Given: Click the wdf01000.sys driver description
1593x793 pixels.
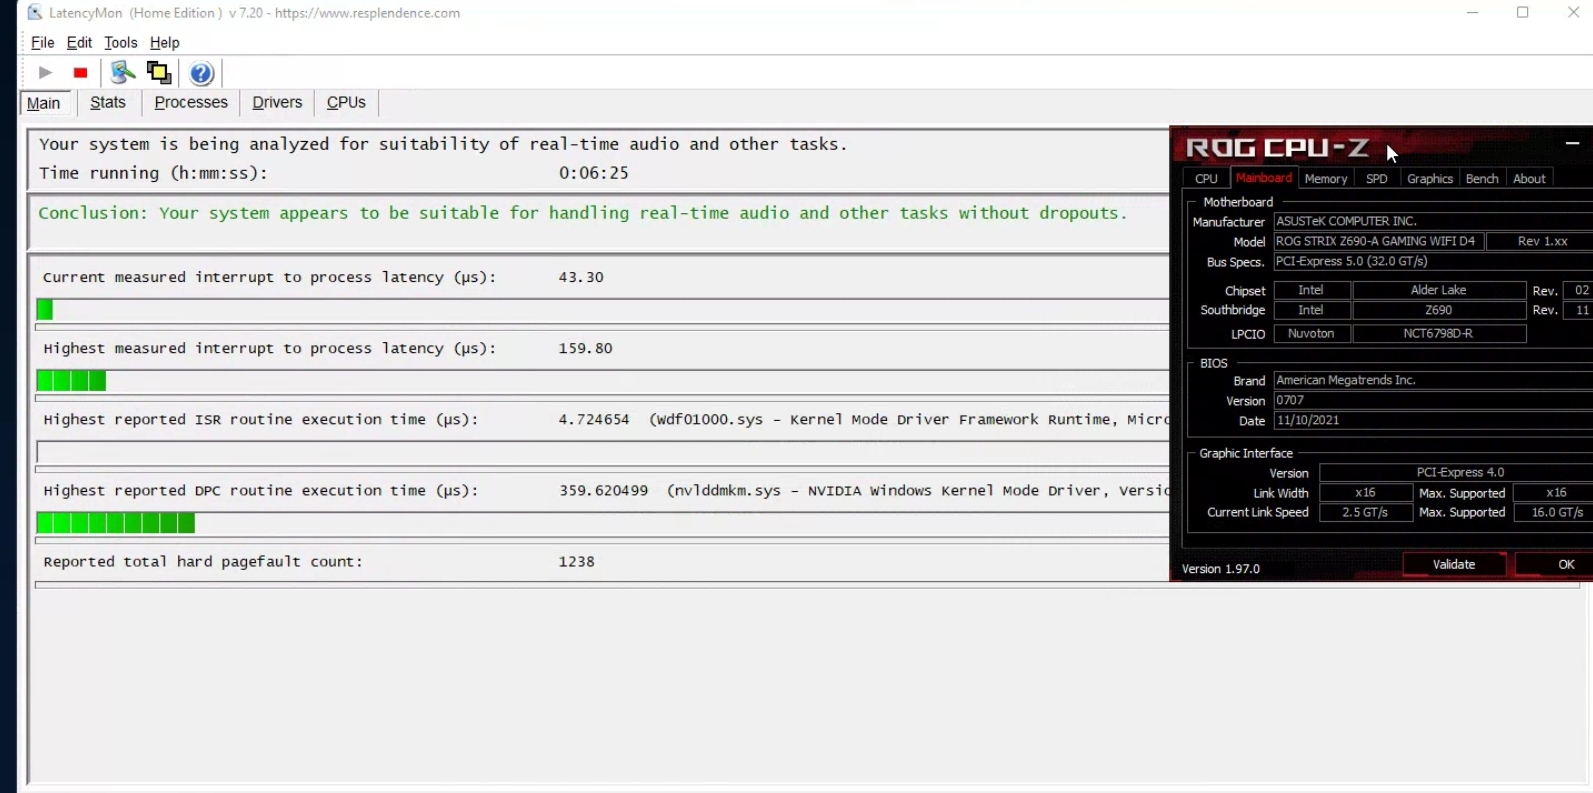Looking at the screenshot, I should click(x=909, y=419).
